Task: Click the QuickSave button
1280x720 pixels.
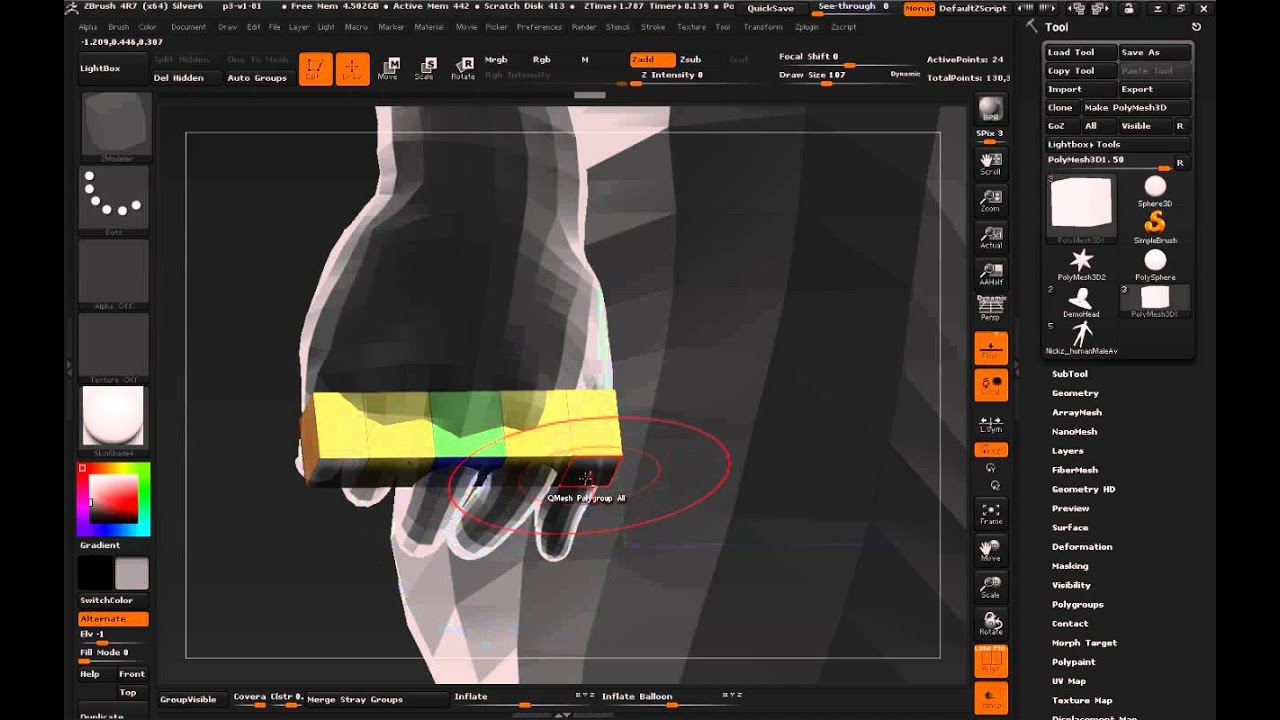Action: (x=771, y=8)
